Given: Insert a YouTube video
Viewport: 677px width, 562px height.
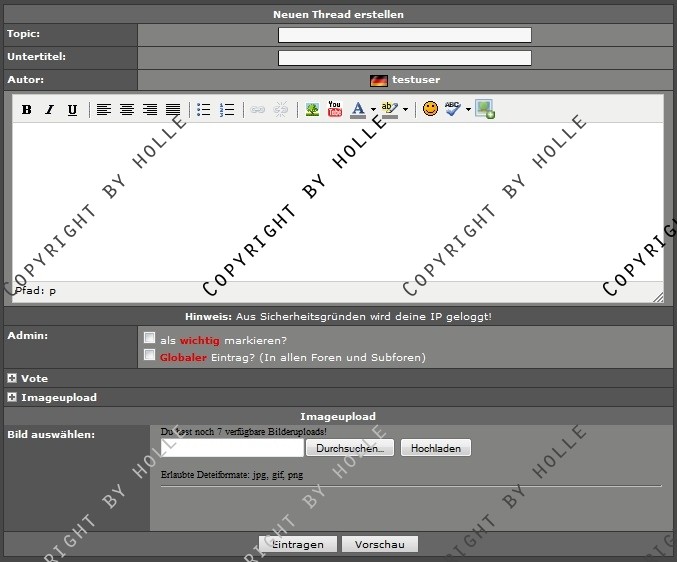Looking at the screenshot, I should coord(335,110).
